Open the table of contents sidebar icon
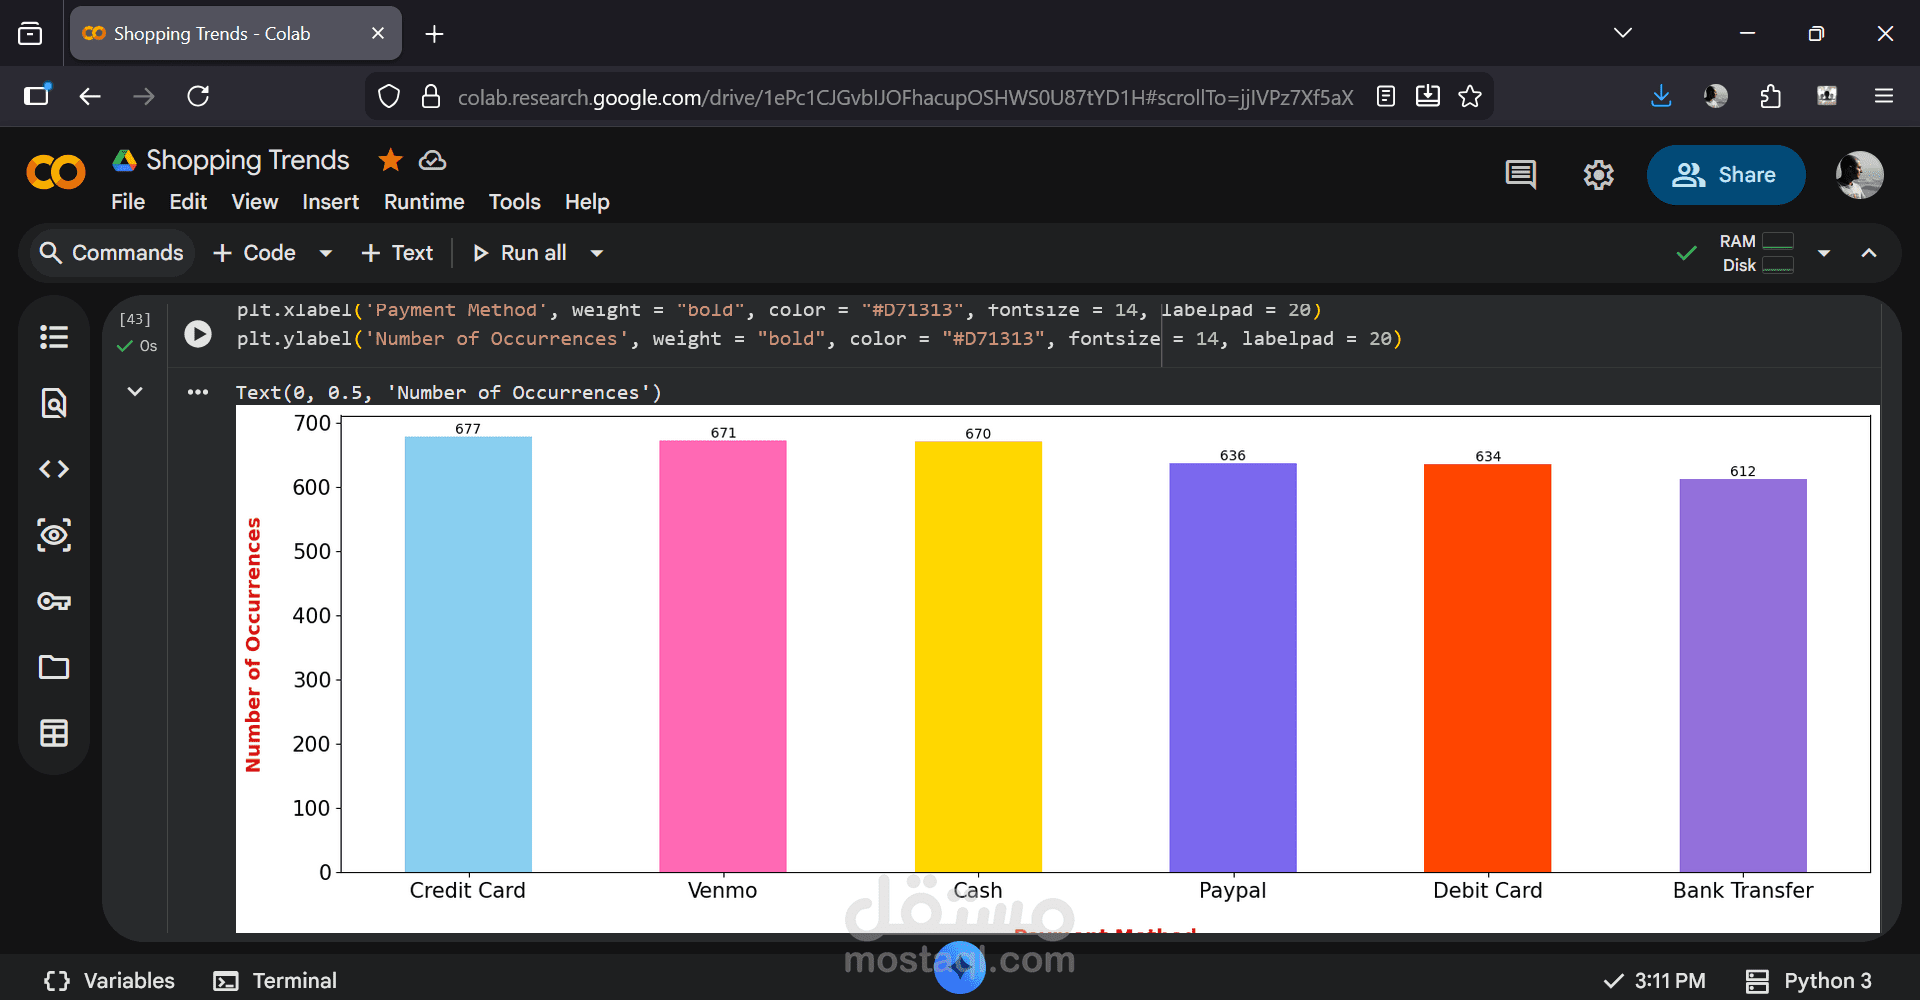This screenshot has height=1000, width=1920. point(54,337)
